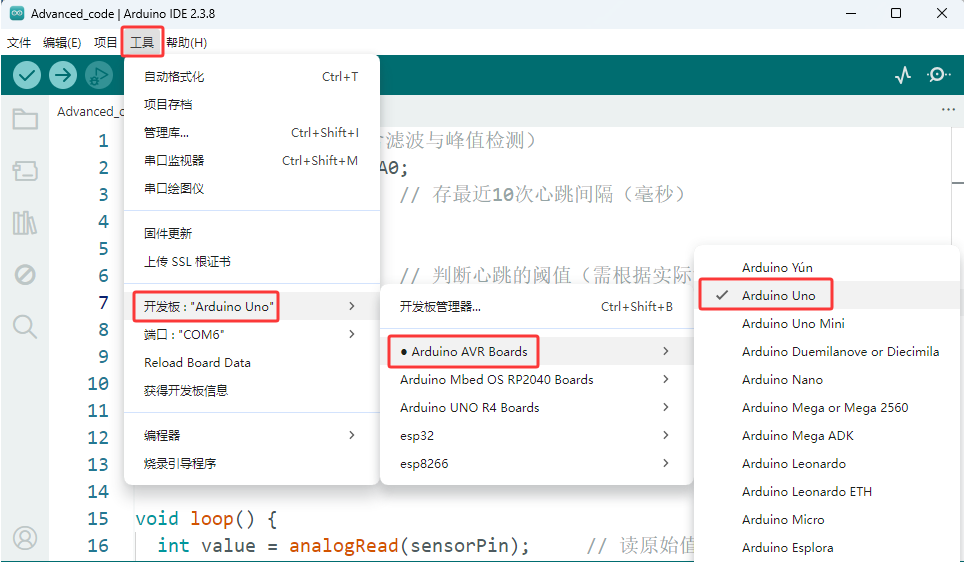Select Arduino Duemilanove or Diecimila board
This screenshot has height=564, width=966.
[827, 351]
